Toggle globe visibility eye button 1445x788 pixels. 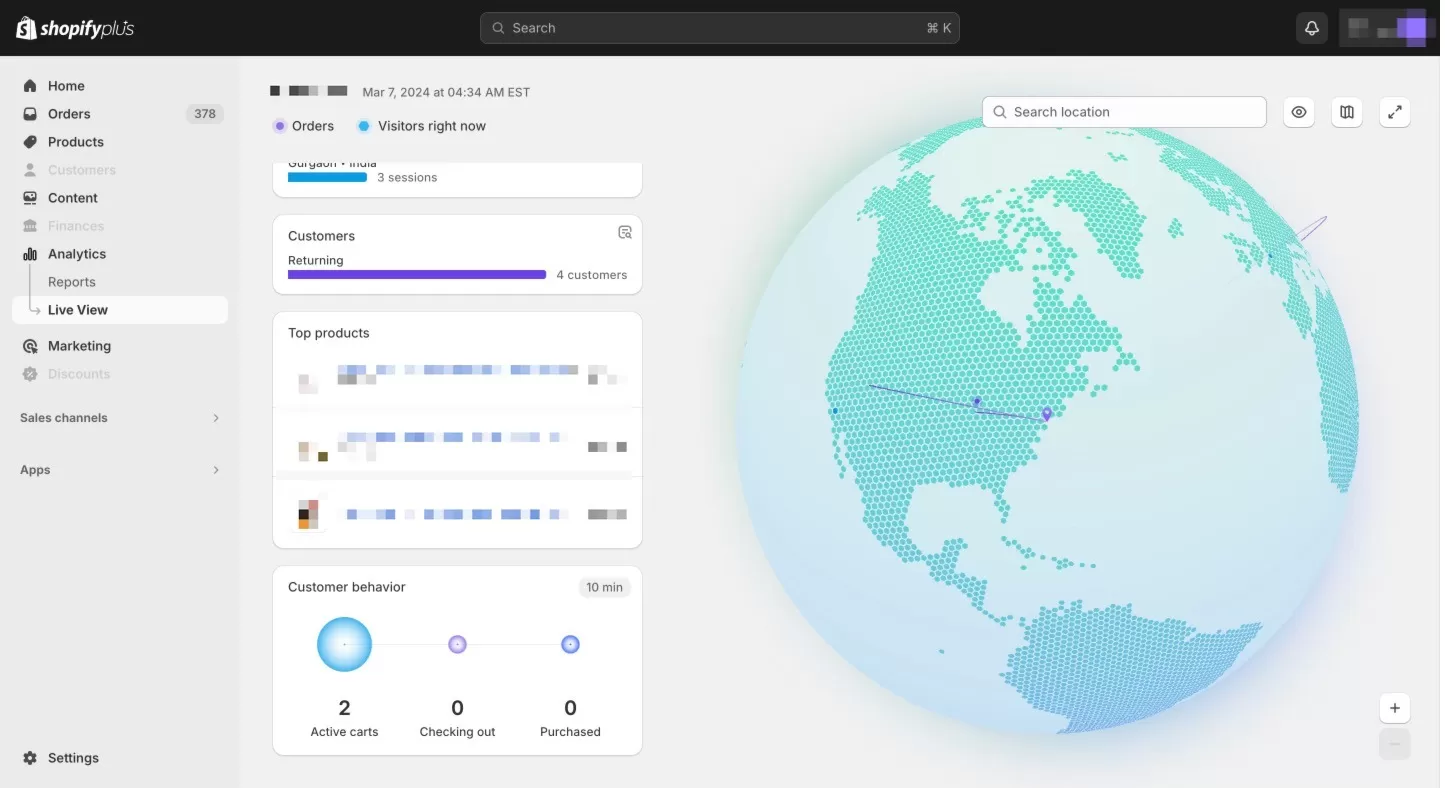point(1299,112)
